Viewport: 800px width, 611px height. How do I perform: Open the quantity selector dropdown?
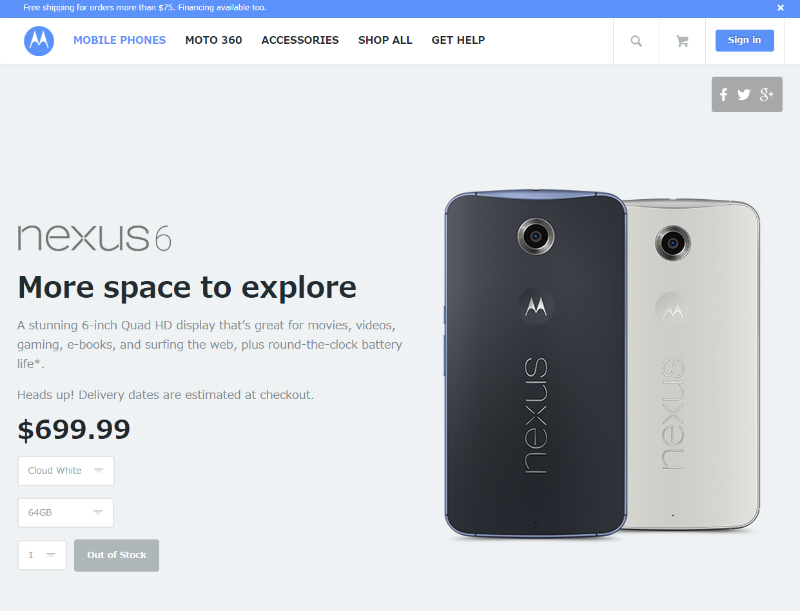[x=42, y=555]
